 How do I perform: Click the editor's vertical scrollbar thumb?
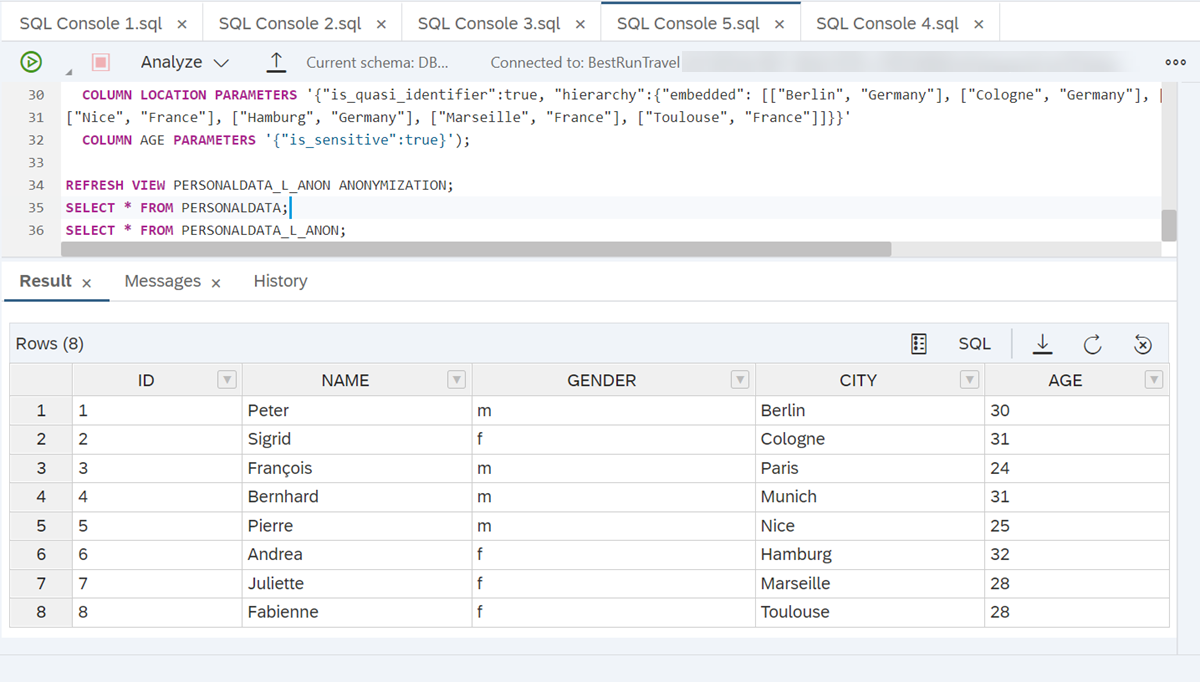click(x=1168, y=225)
